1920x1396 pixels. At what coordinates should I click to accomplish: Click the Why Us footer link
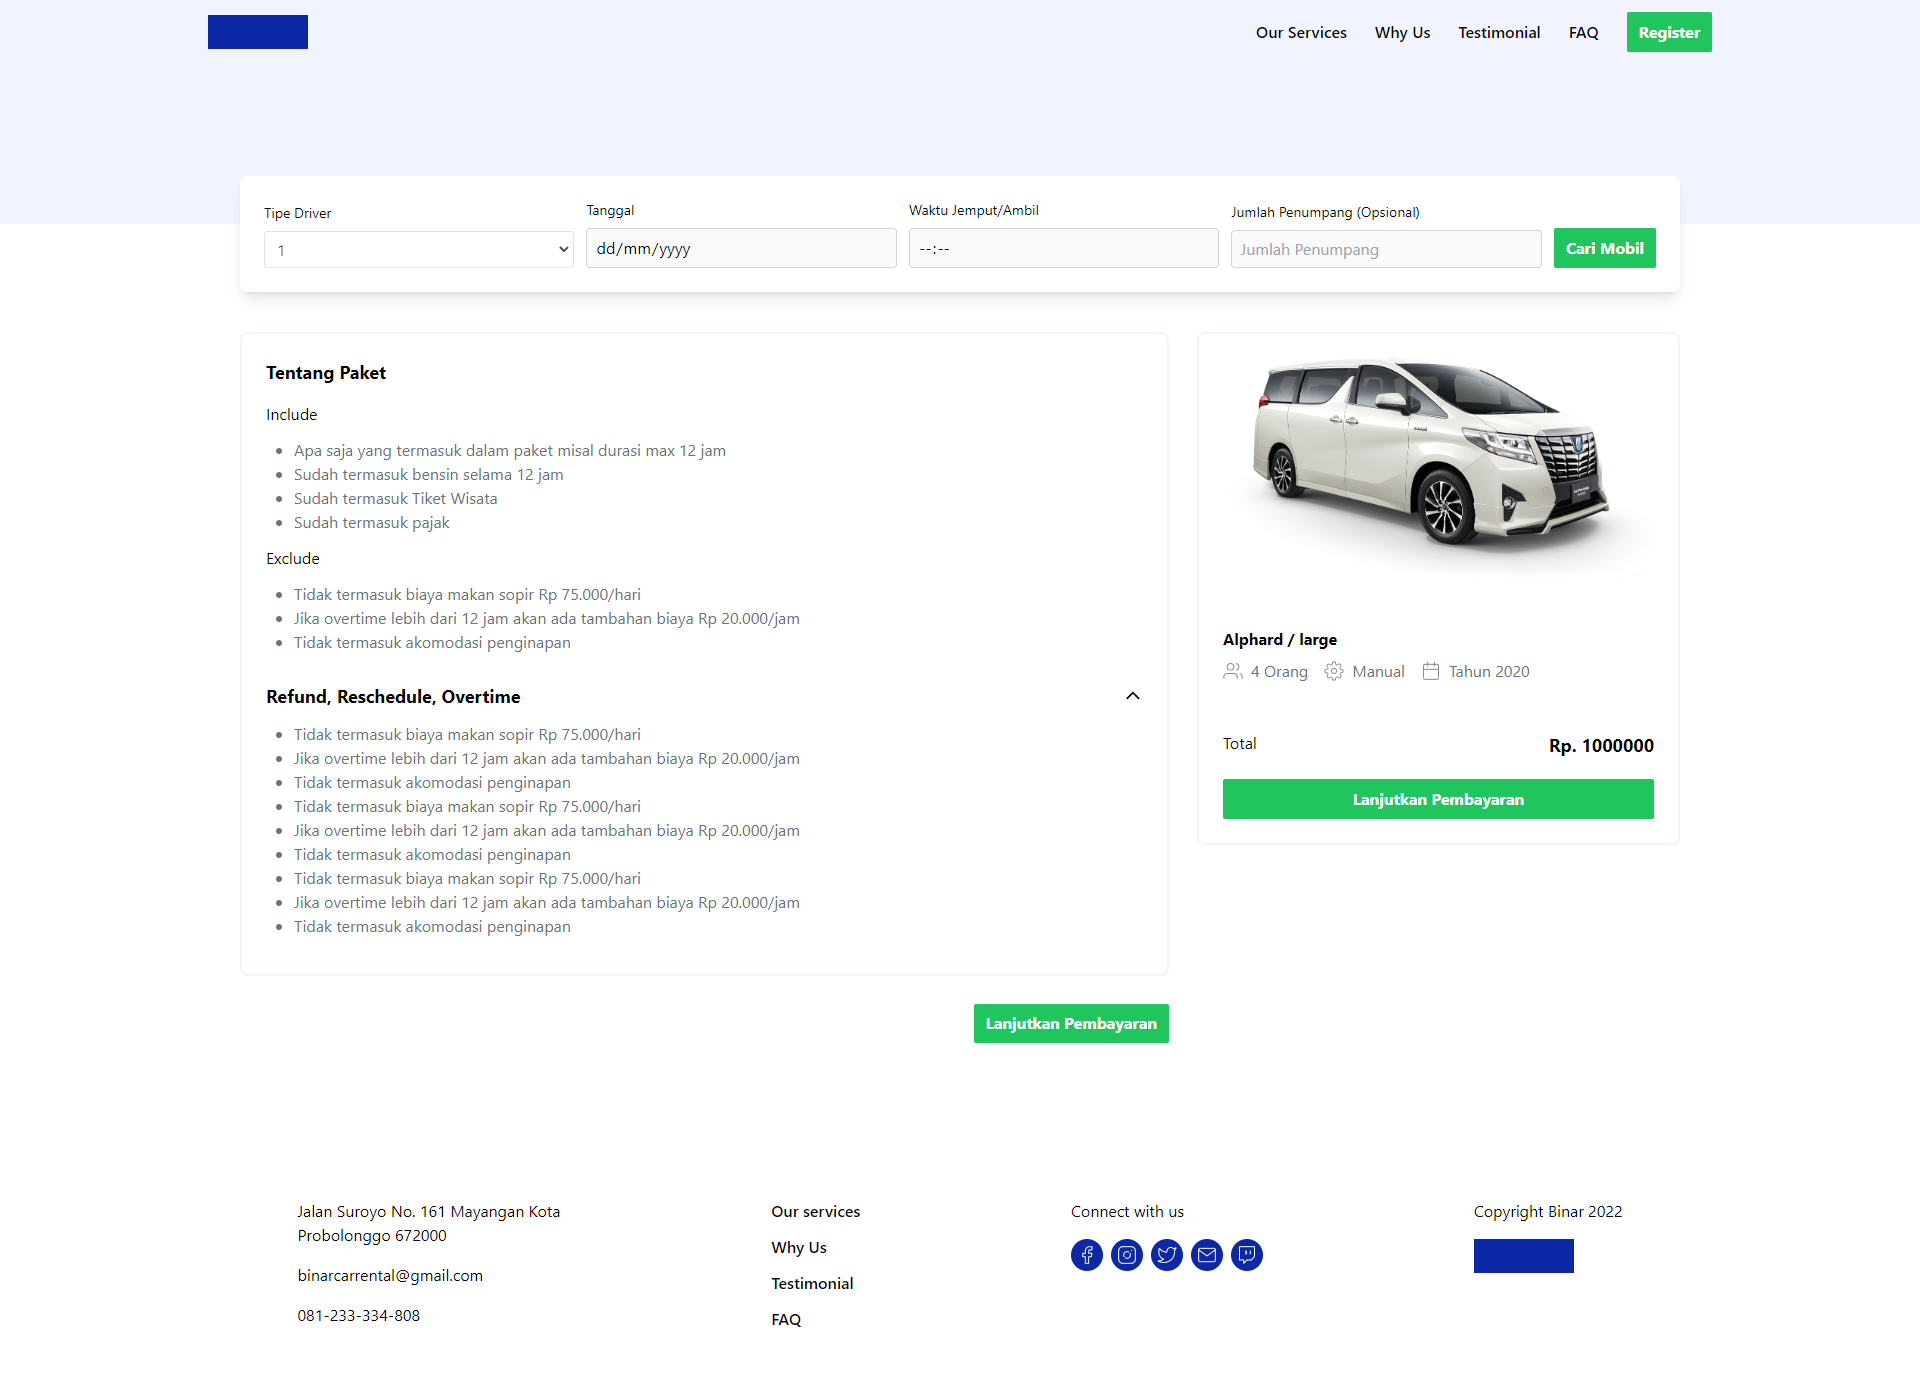pos(799,1247)
